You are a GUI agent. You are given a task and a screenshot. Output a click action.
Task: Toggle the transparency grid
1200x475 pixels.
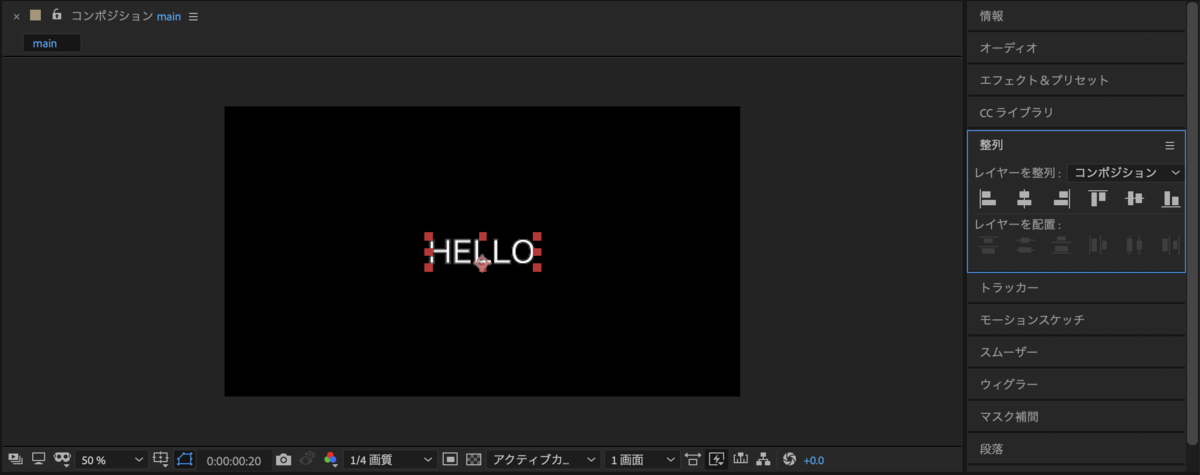(474, 459)
